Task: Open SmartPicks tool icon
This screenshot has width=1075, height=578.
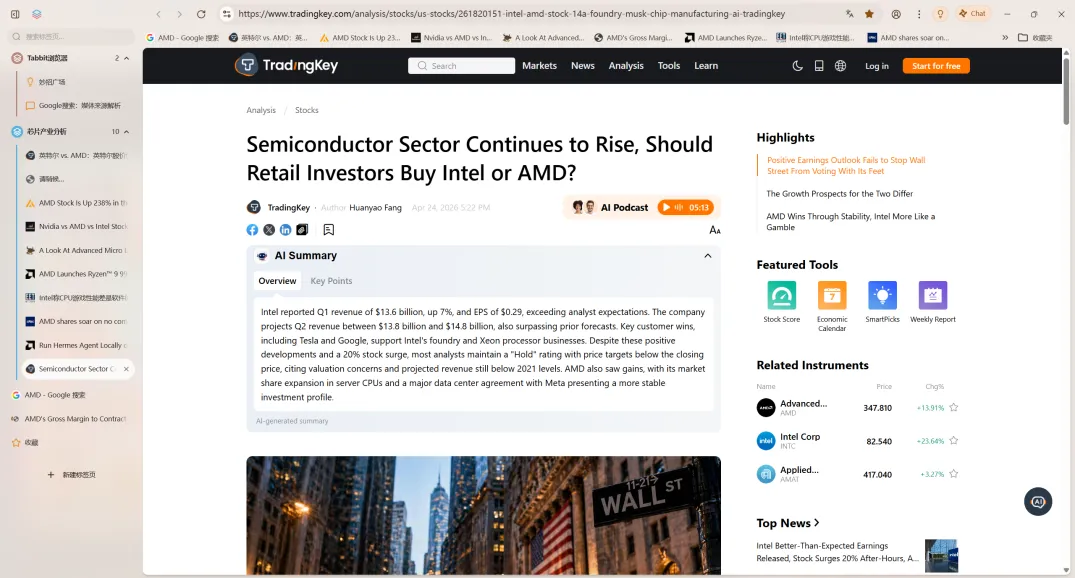Action: (x=882, y=296)
